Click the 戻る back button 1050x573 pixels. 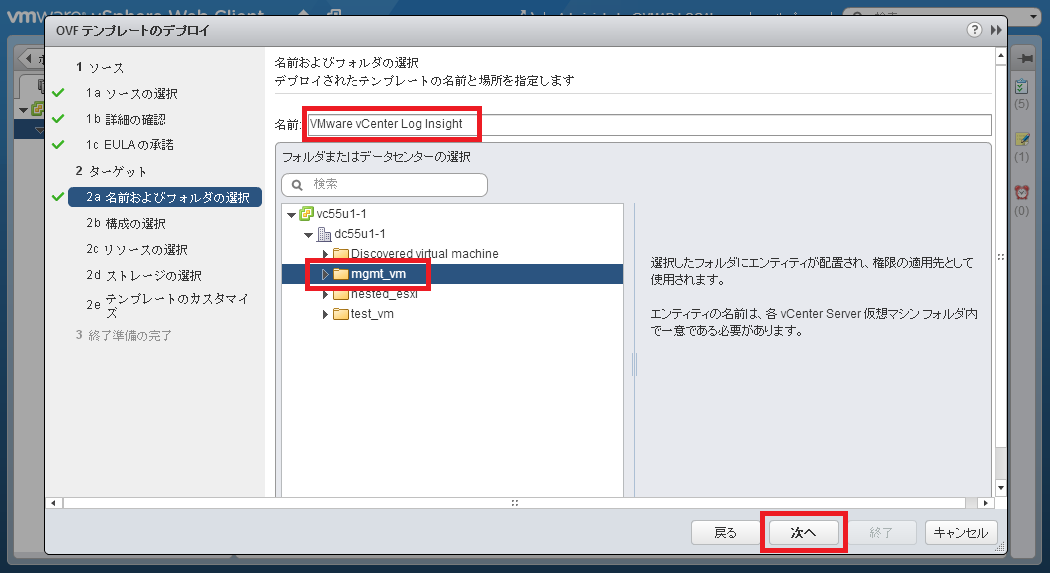(726, 533)
